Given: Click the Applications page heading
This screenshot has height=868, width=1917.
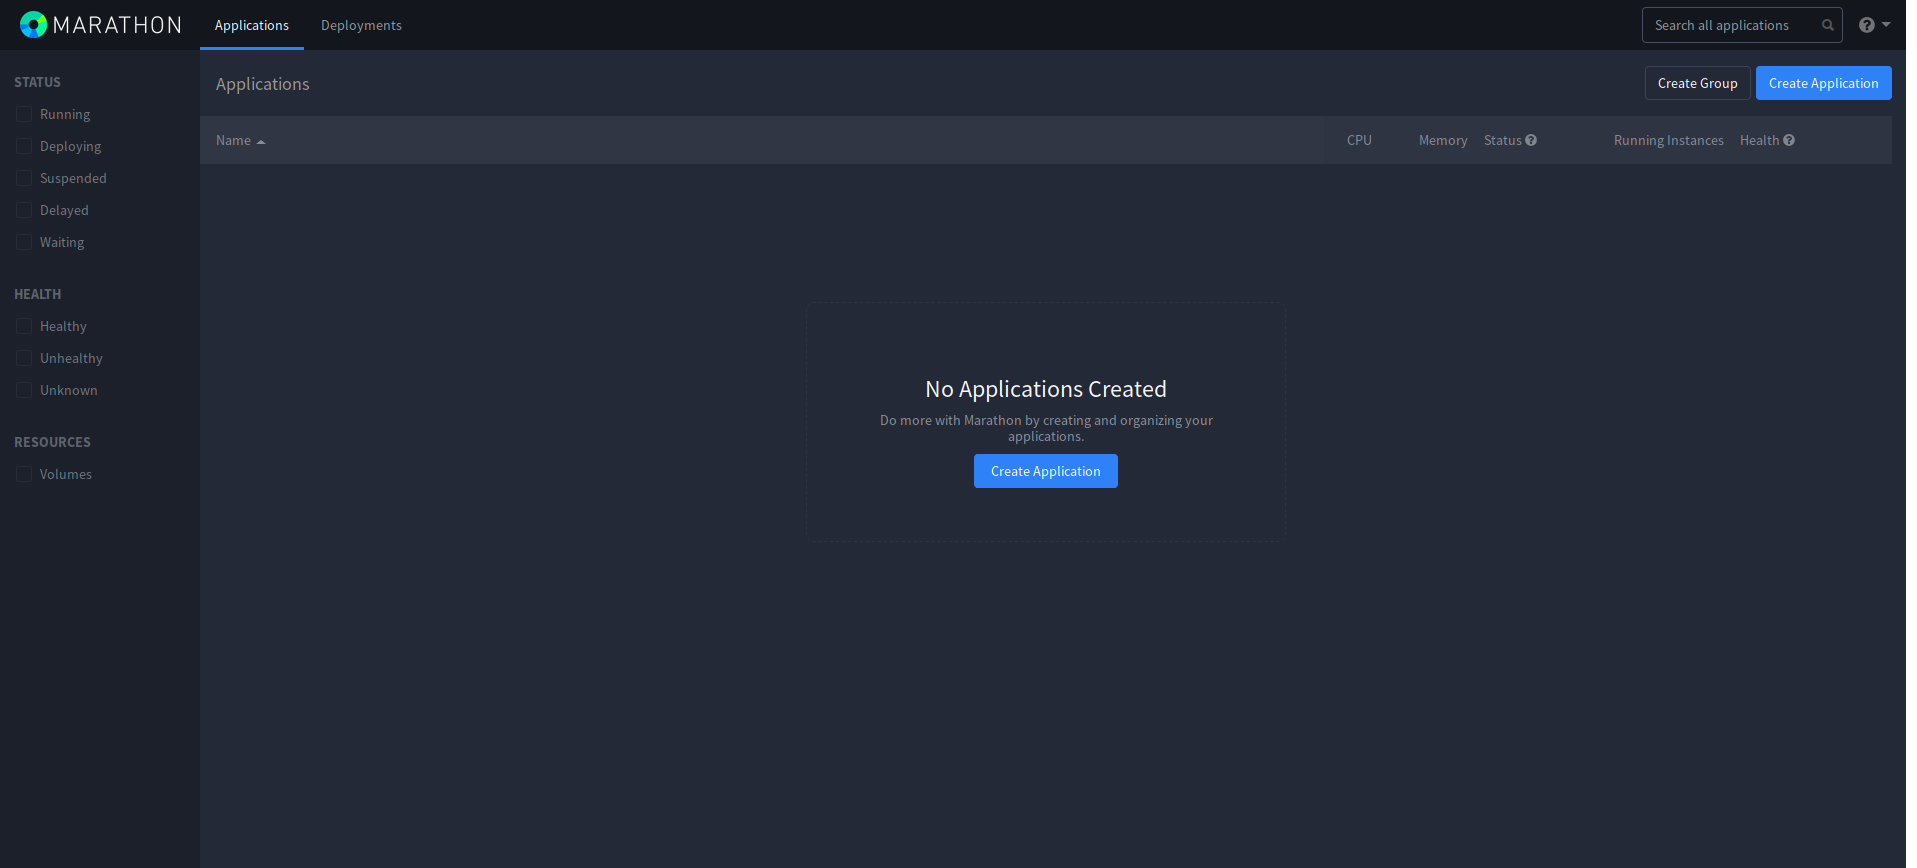Looking at the screenshot, I should coord(262,84).
